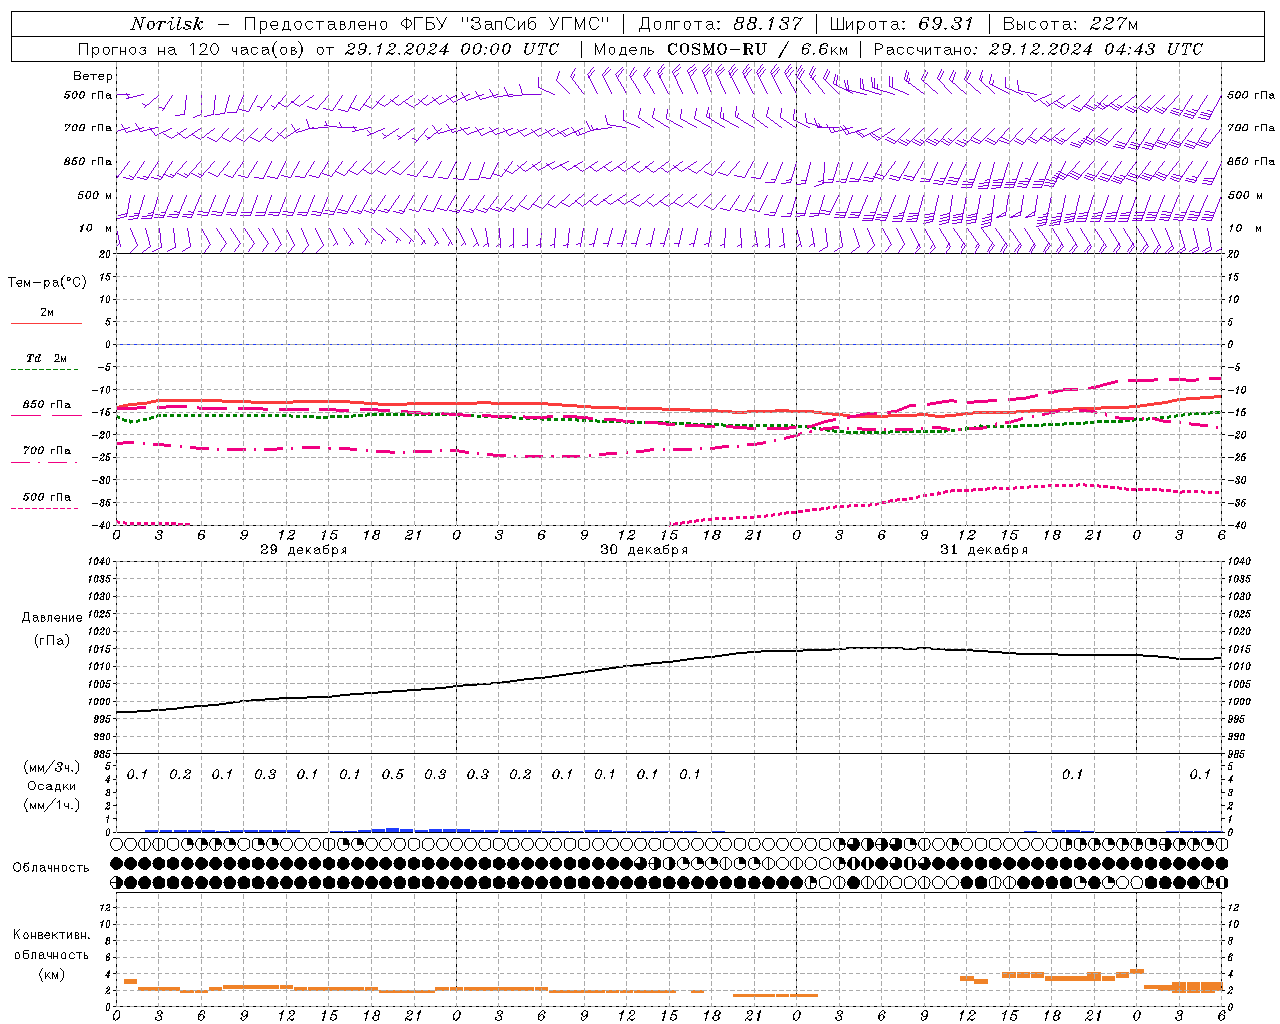Viewport: 1280px width, 1024px height.
Task: Click the "Тем-ра(°C)" temperature section label
Action: [47, 283]
